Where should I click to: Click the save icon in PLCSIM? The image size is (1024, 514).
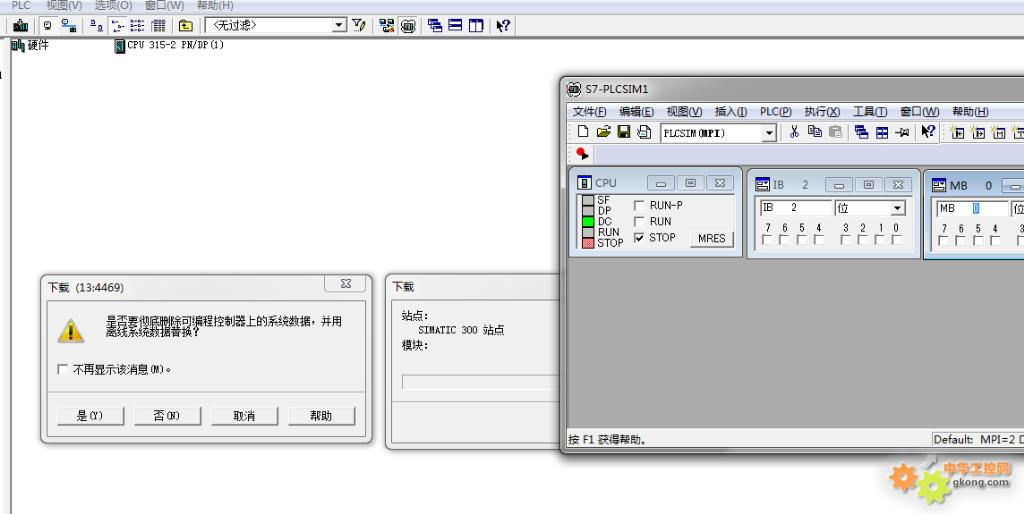point(624,132)
